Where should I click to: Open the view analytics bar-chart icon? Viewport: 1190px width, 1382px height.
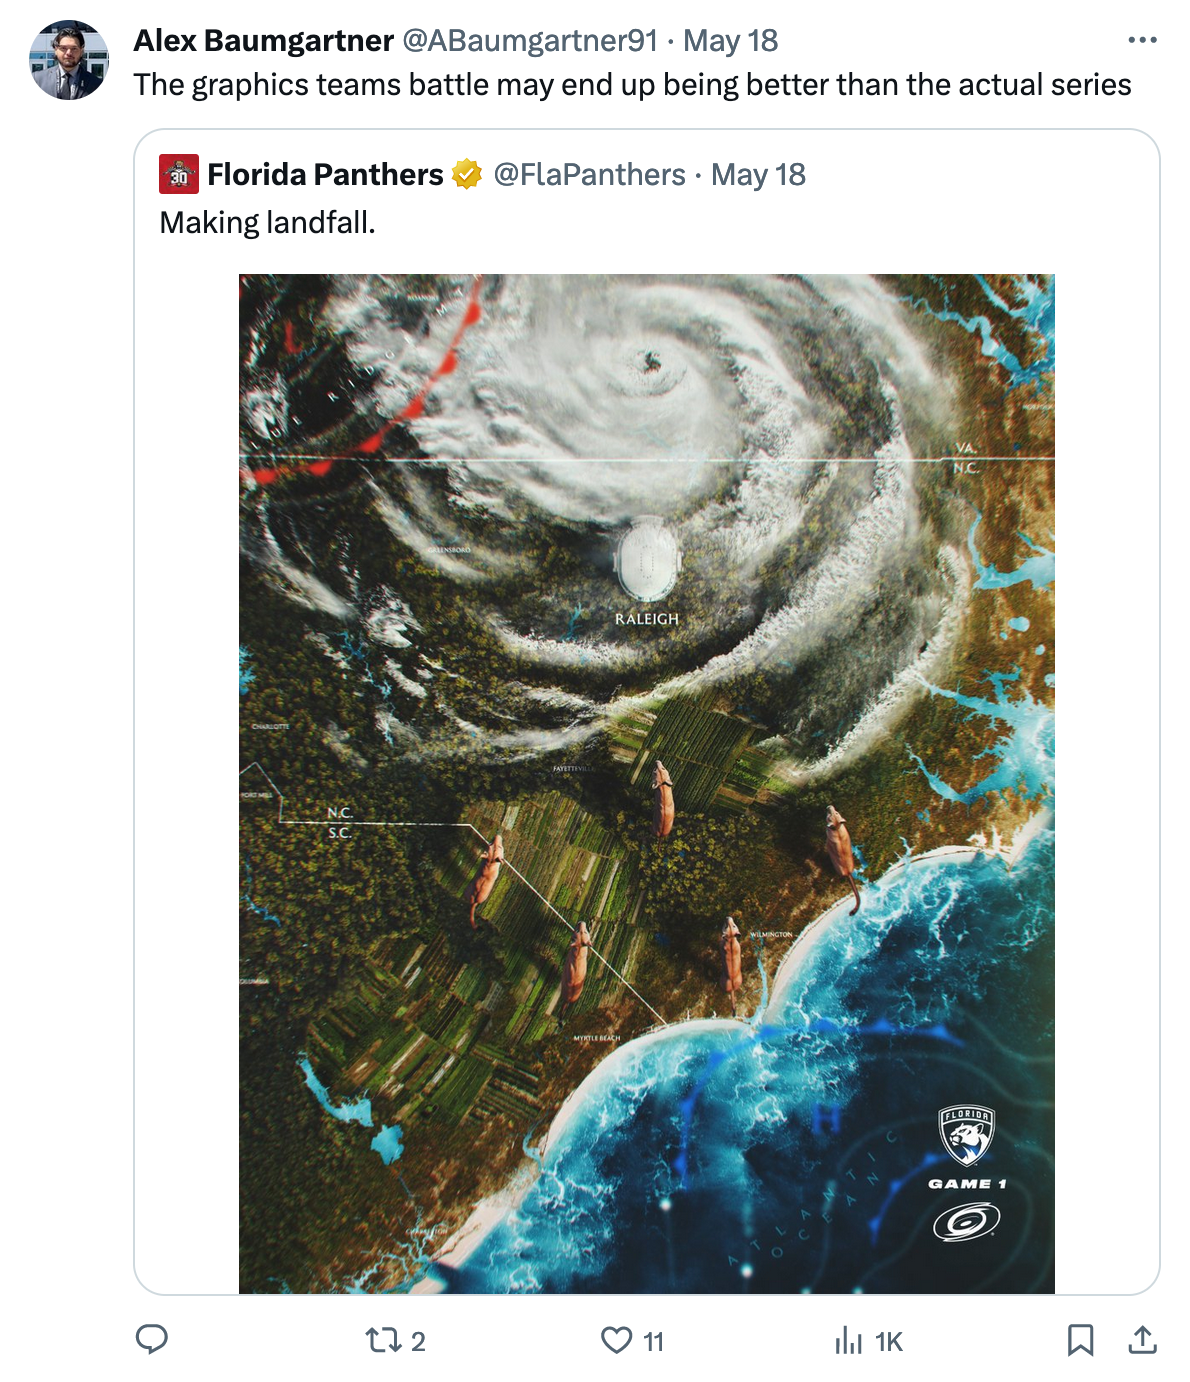(x=848, y=1341)
